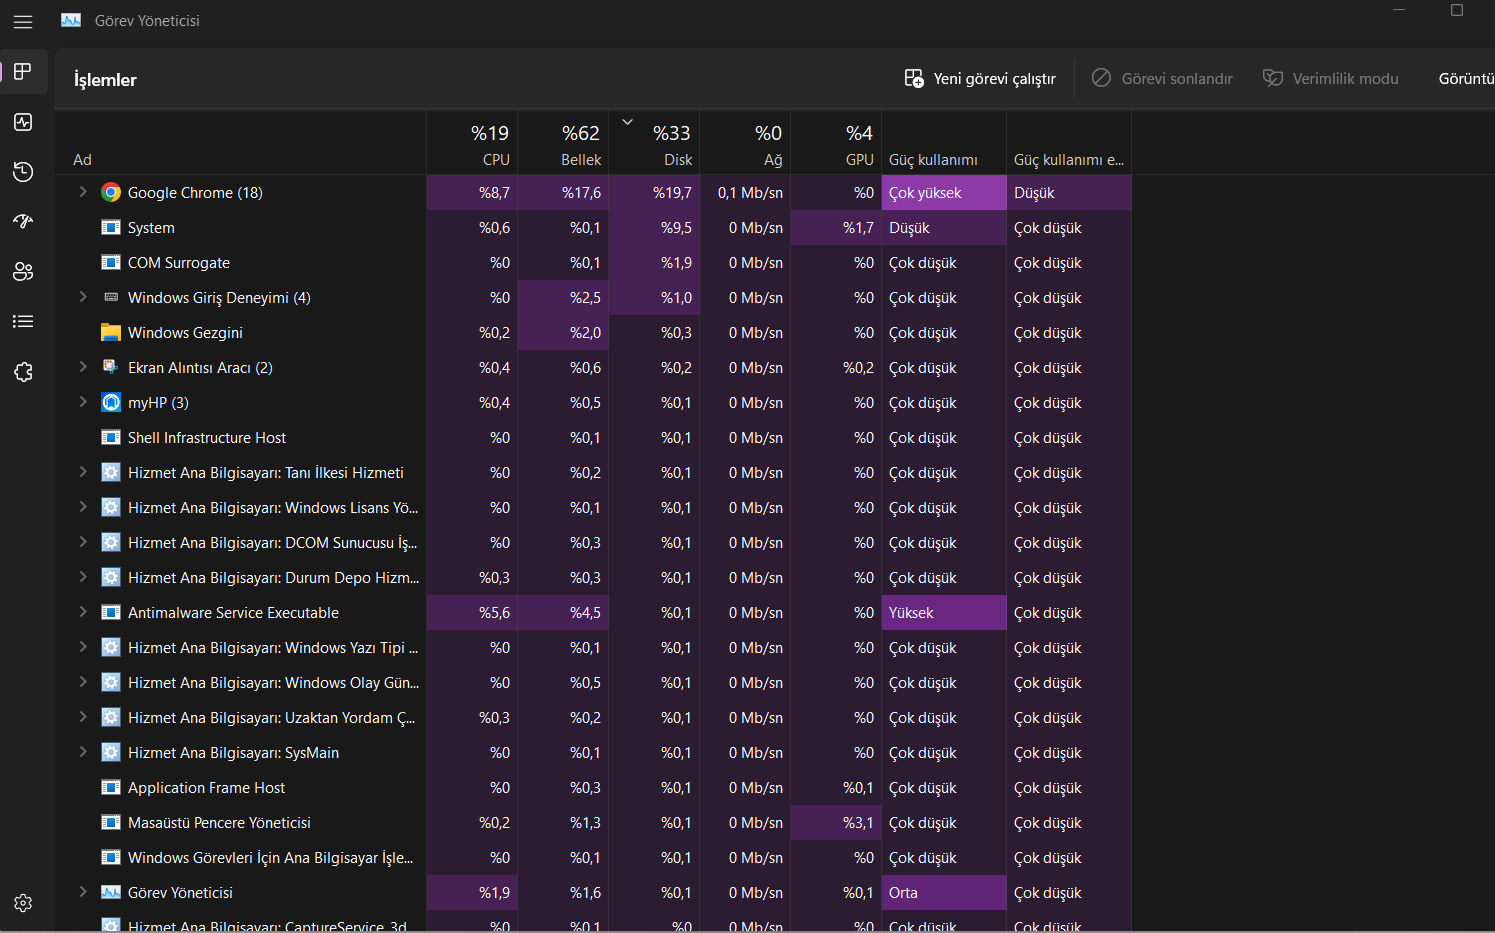This screenshot has width=1495, height=933.
Task: Expand Antimalware Service Executable row
Action: click(x=83, y=612)
